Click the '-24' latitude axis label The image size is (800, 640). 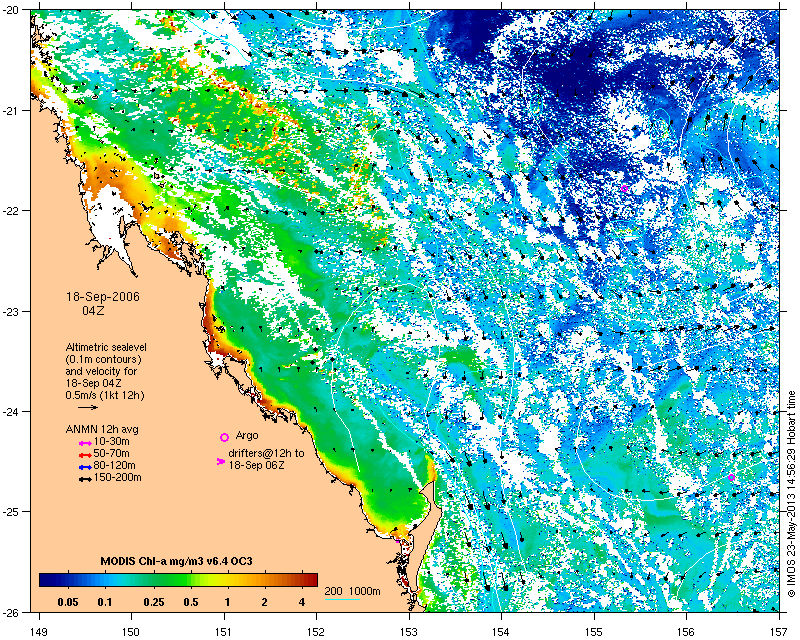click(x=12, y=411)
